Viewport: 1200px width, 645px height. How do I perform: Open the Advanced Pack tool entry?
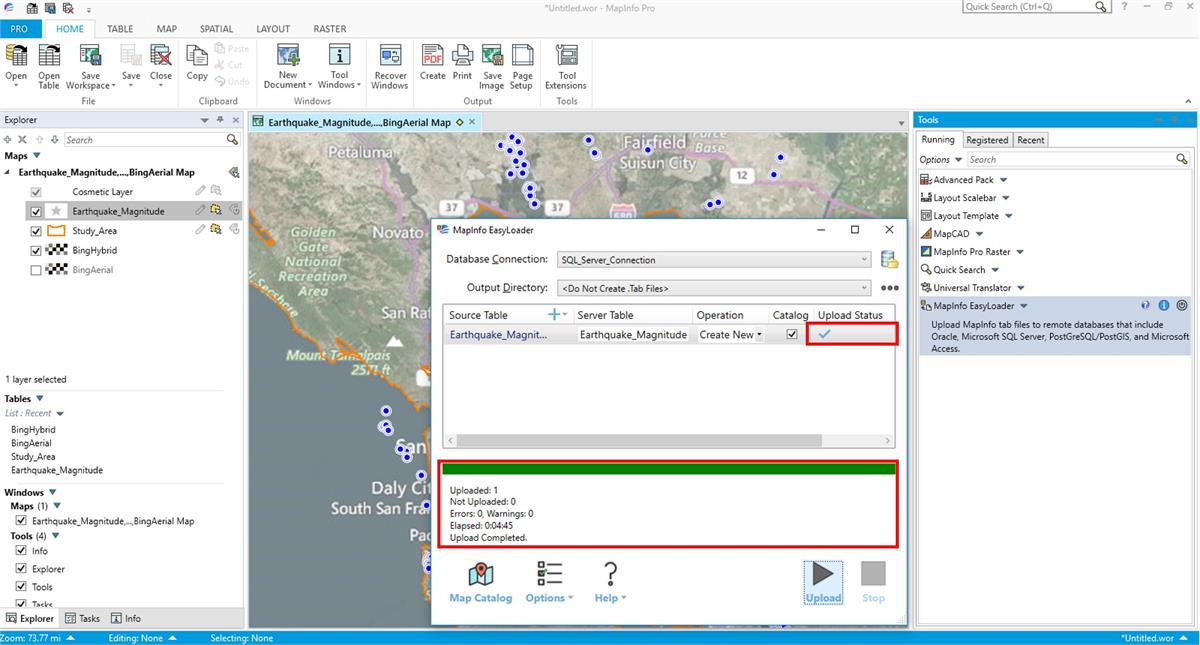pyautogui.click(x=964, y=180)
